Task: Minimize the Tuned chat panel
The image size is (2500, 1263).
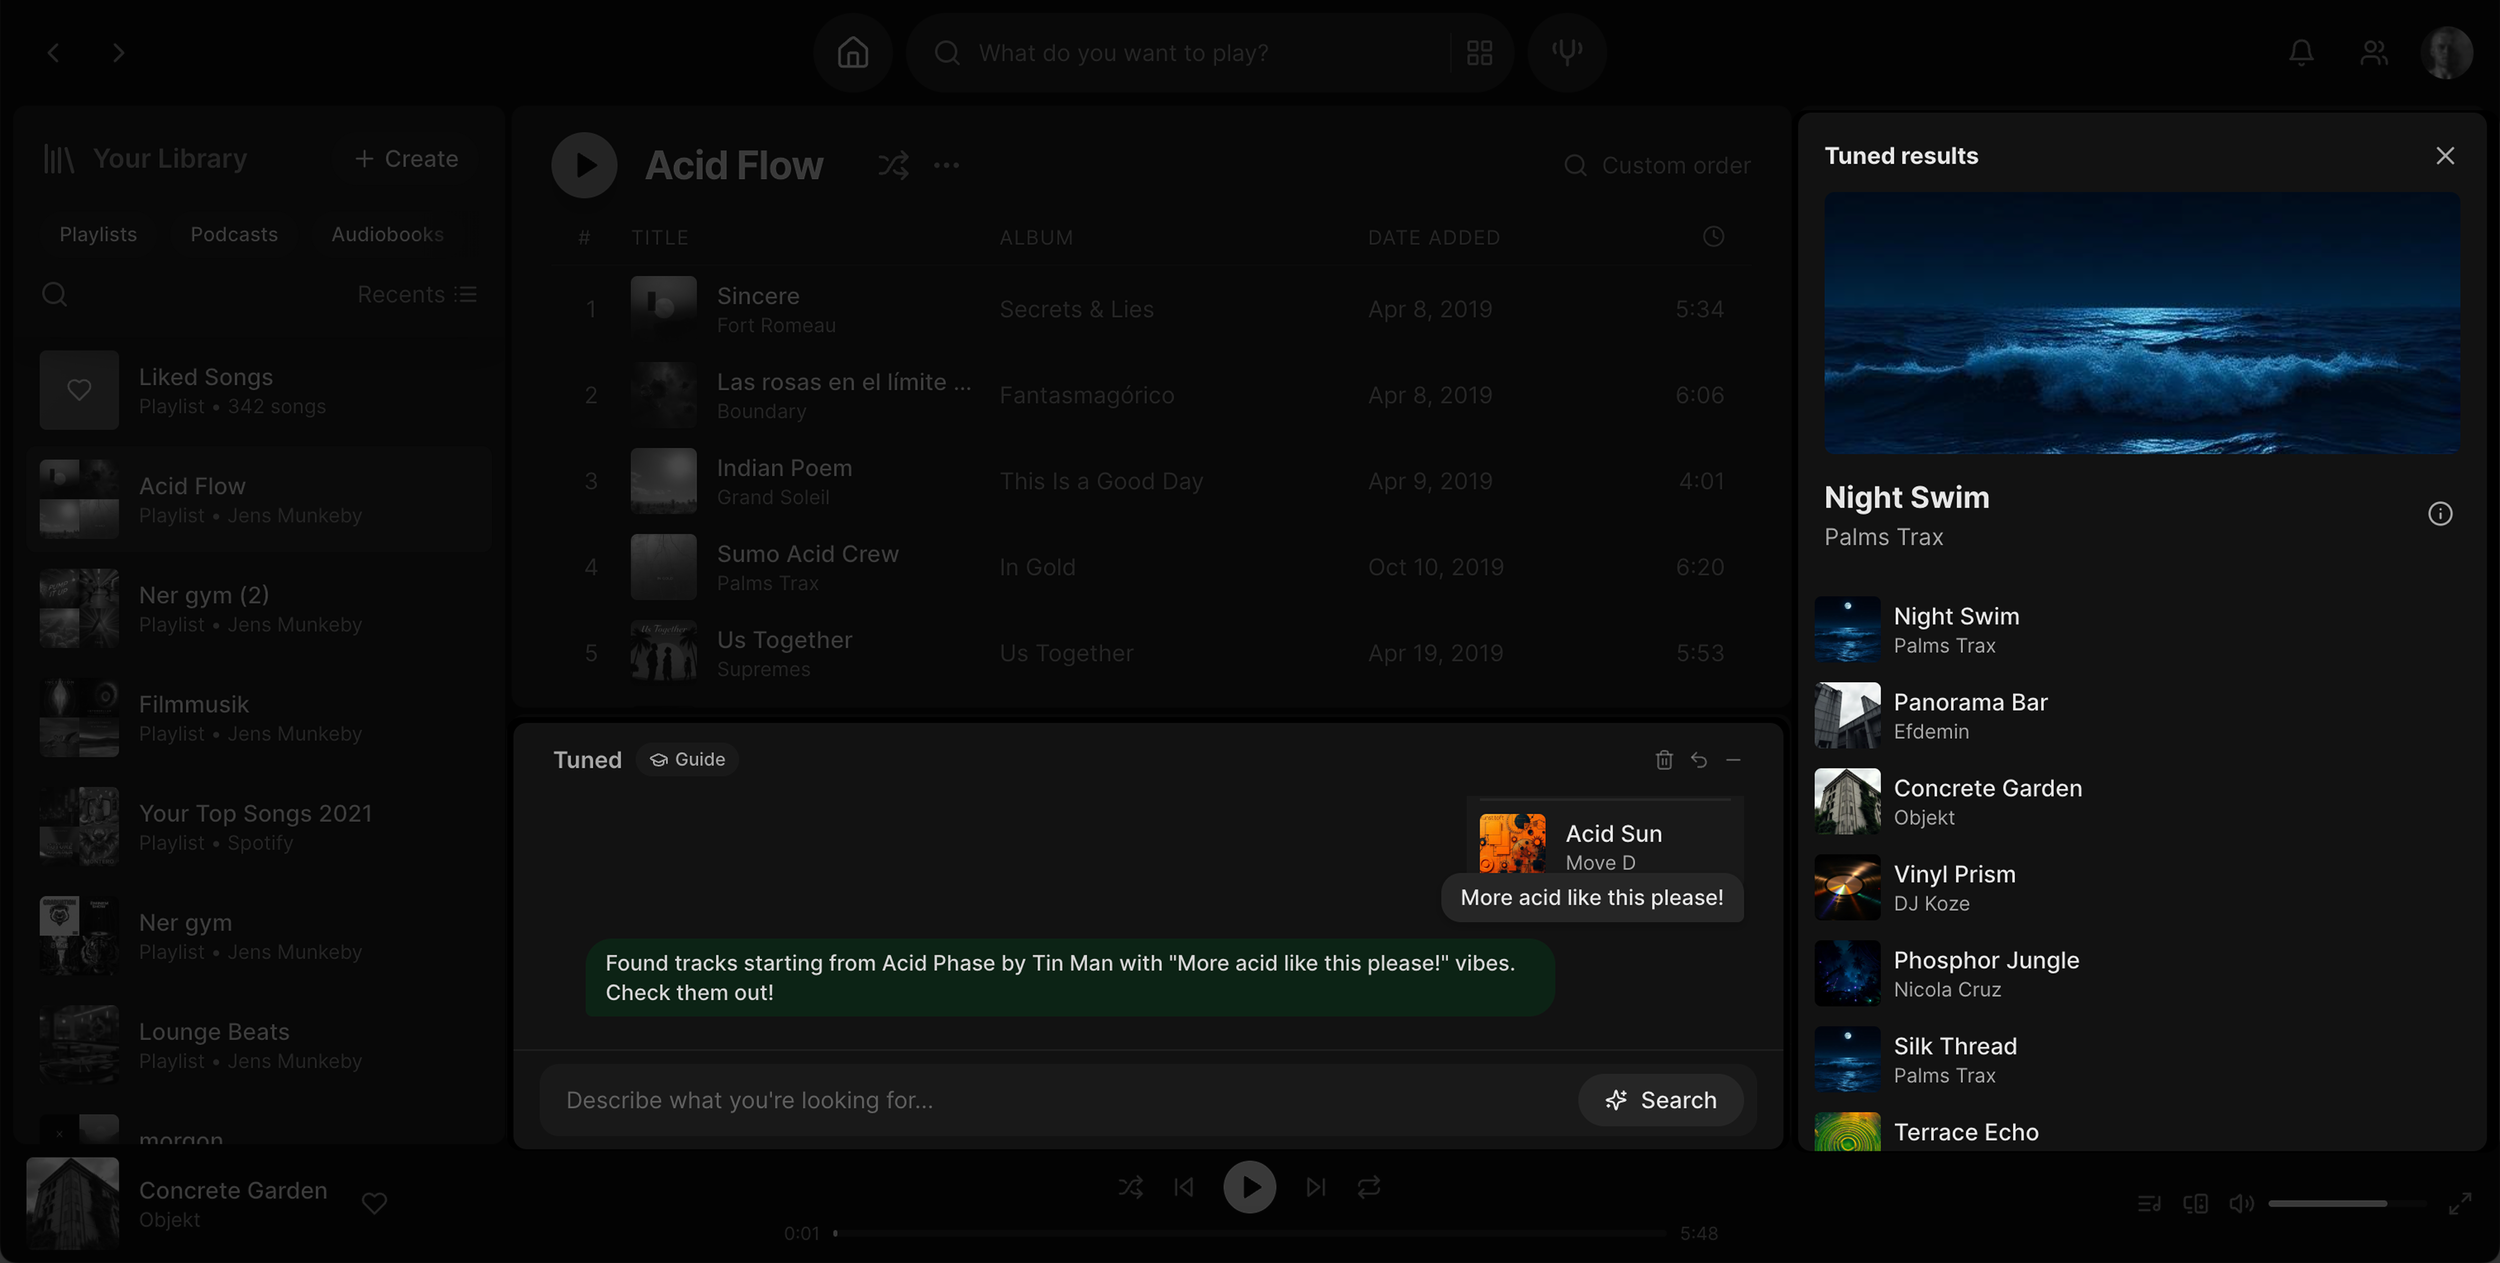Action: 1733,760
